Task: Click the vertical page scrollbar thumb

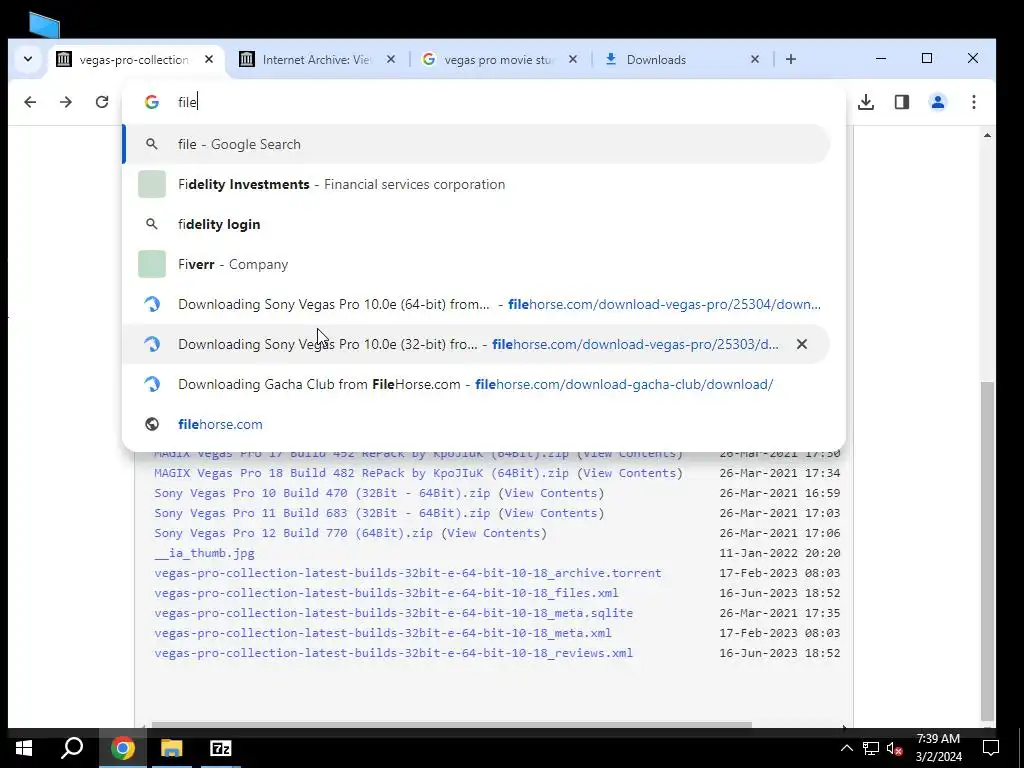Action: pos(987,550)
